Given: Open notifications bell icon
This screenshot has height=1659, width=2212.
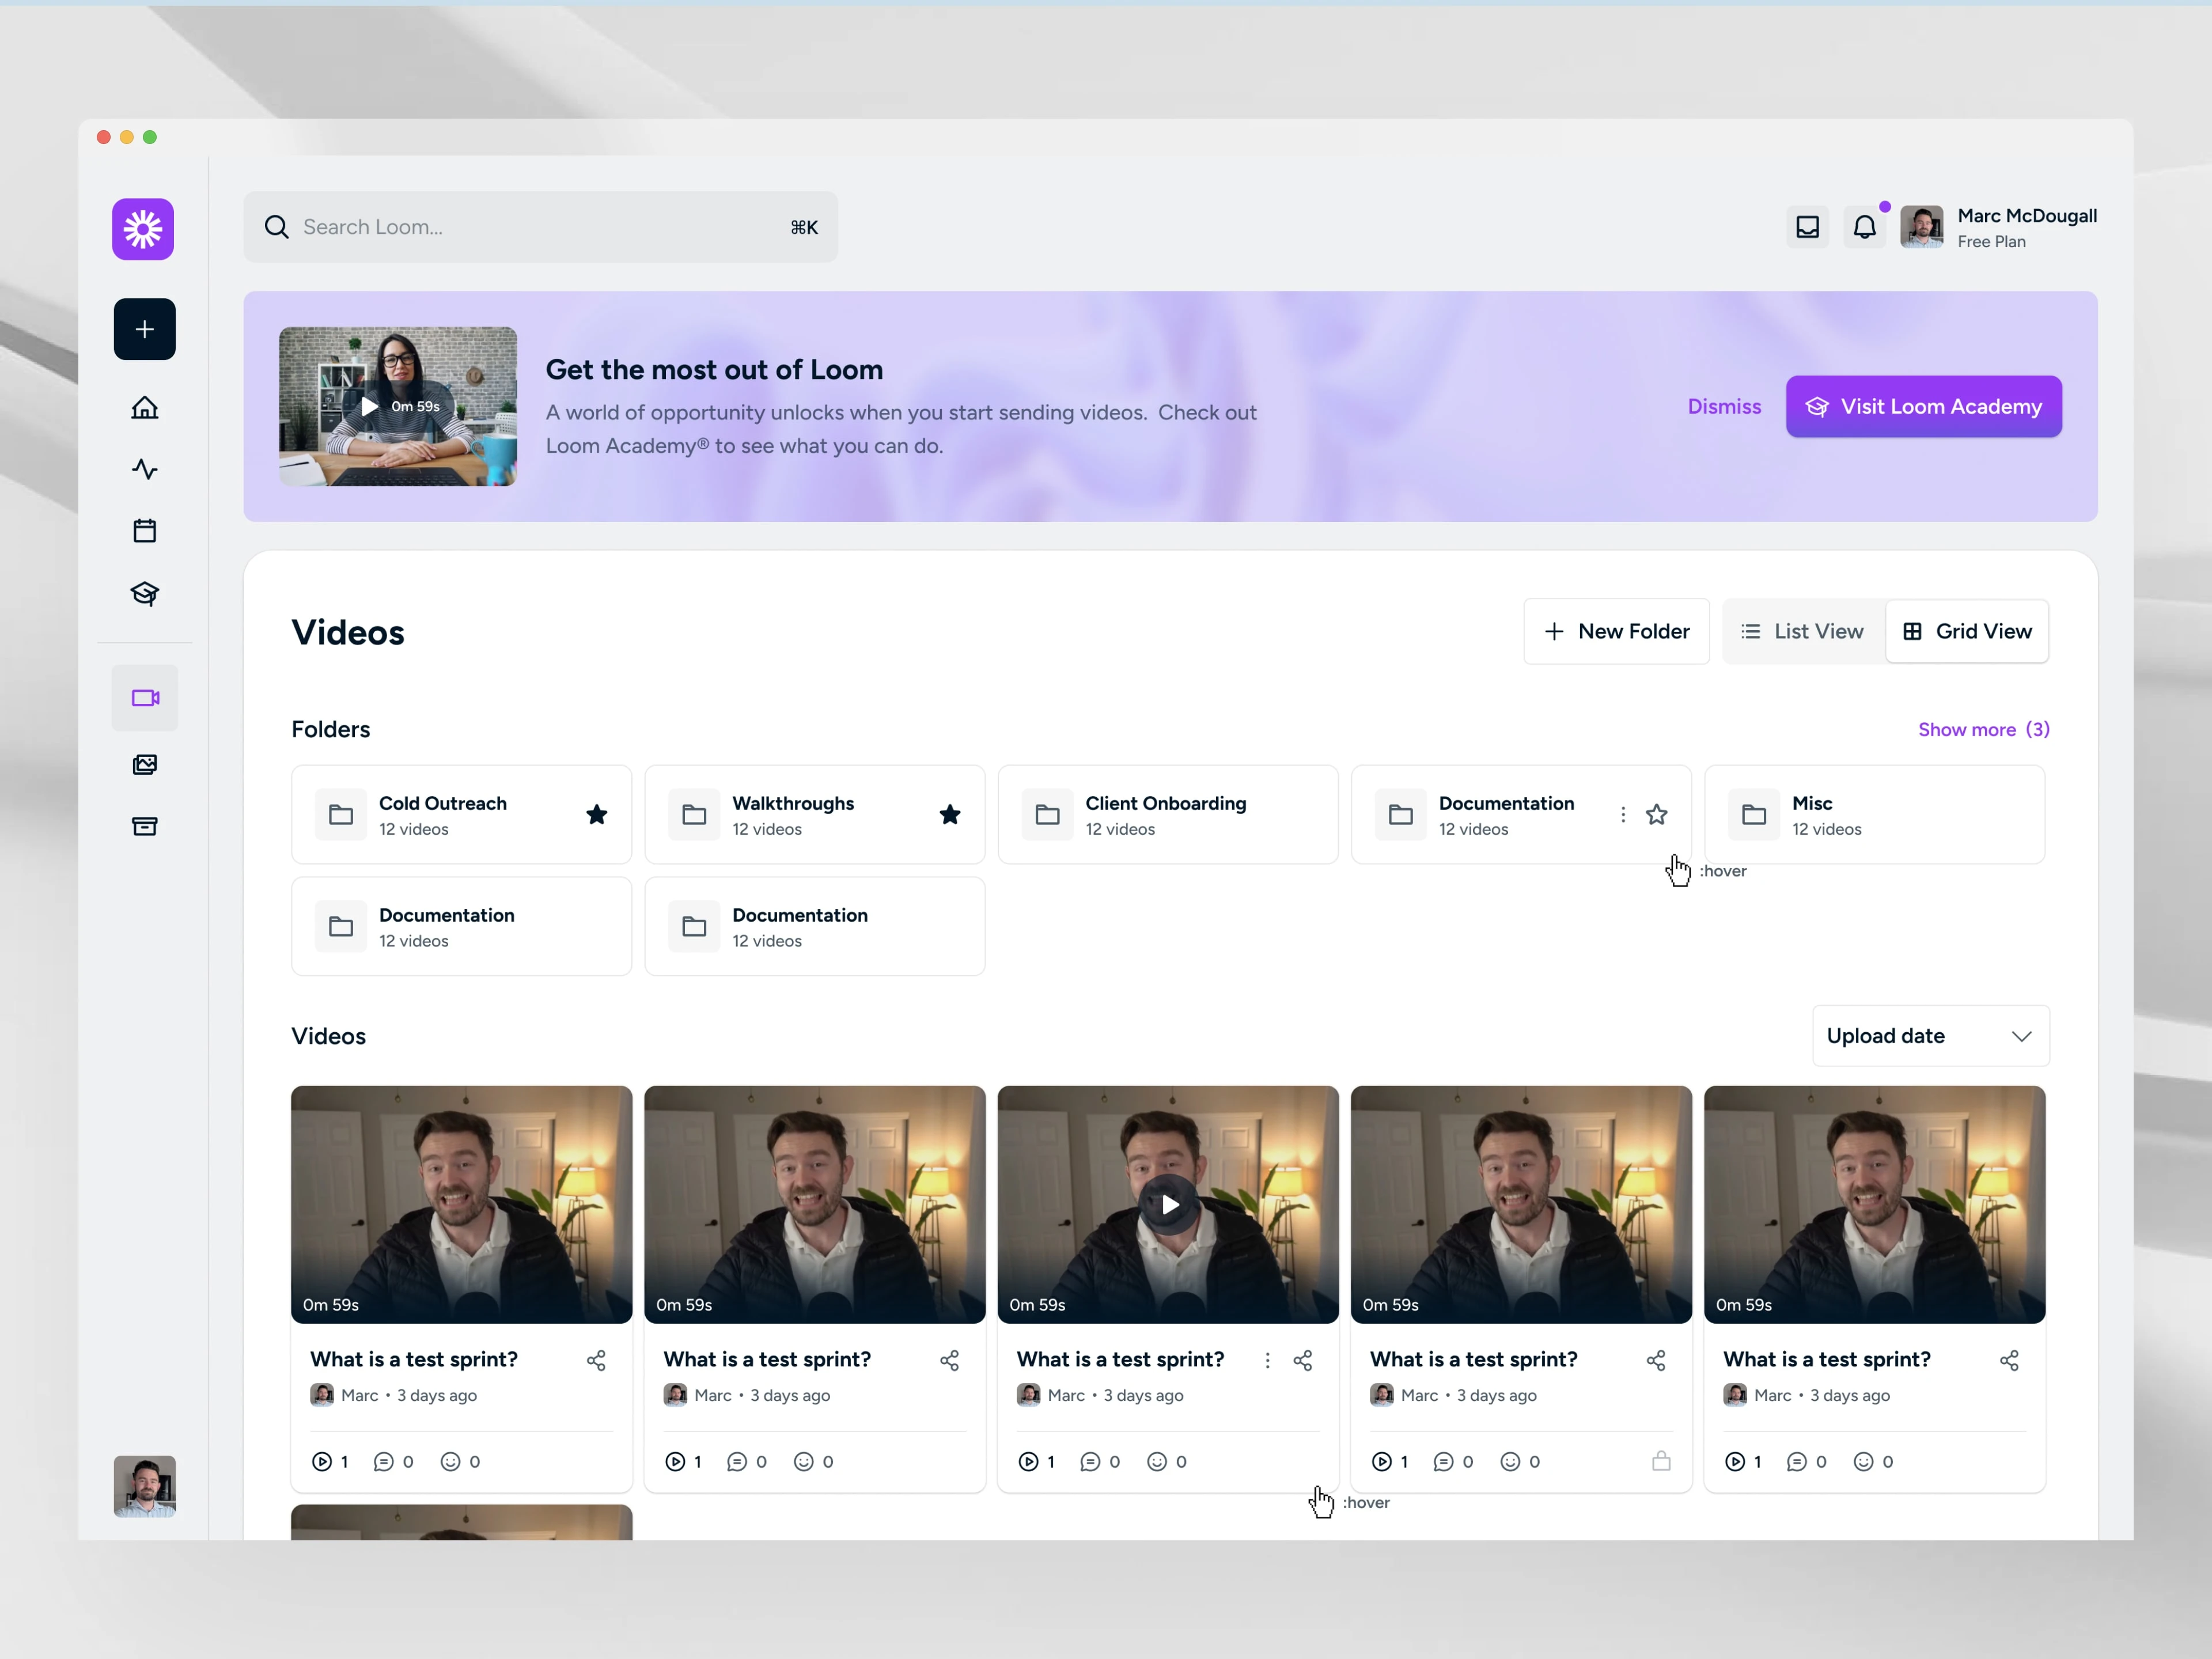Looking at the screenshot, I should [1864, 227].
